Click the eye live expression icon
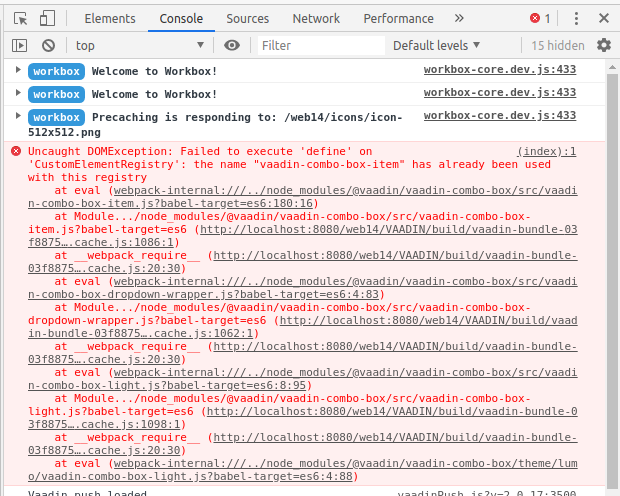This screenshot has width=620, height=496. click(x=232, y=45)
